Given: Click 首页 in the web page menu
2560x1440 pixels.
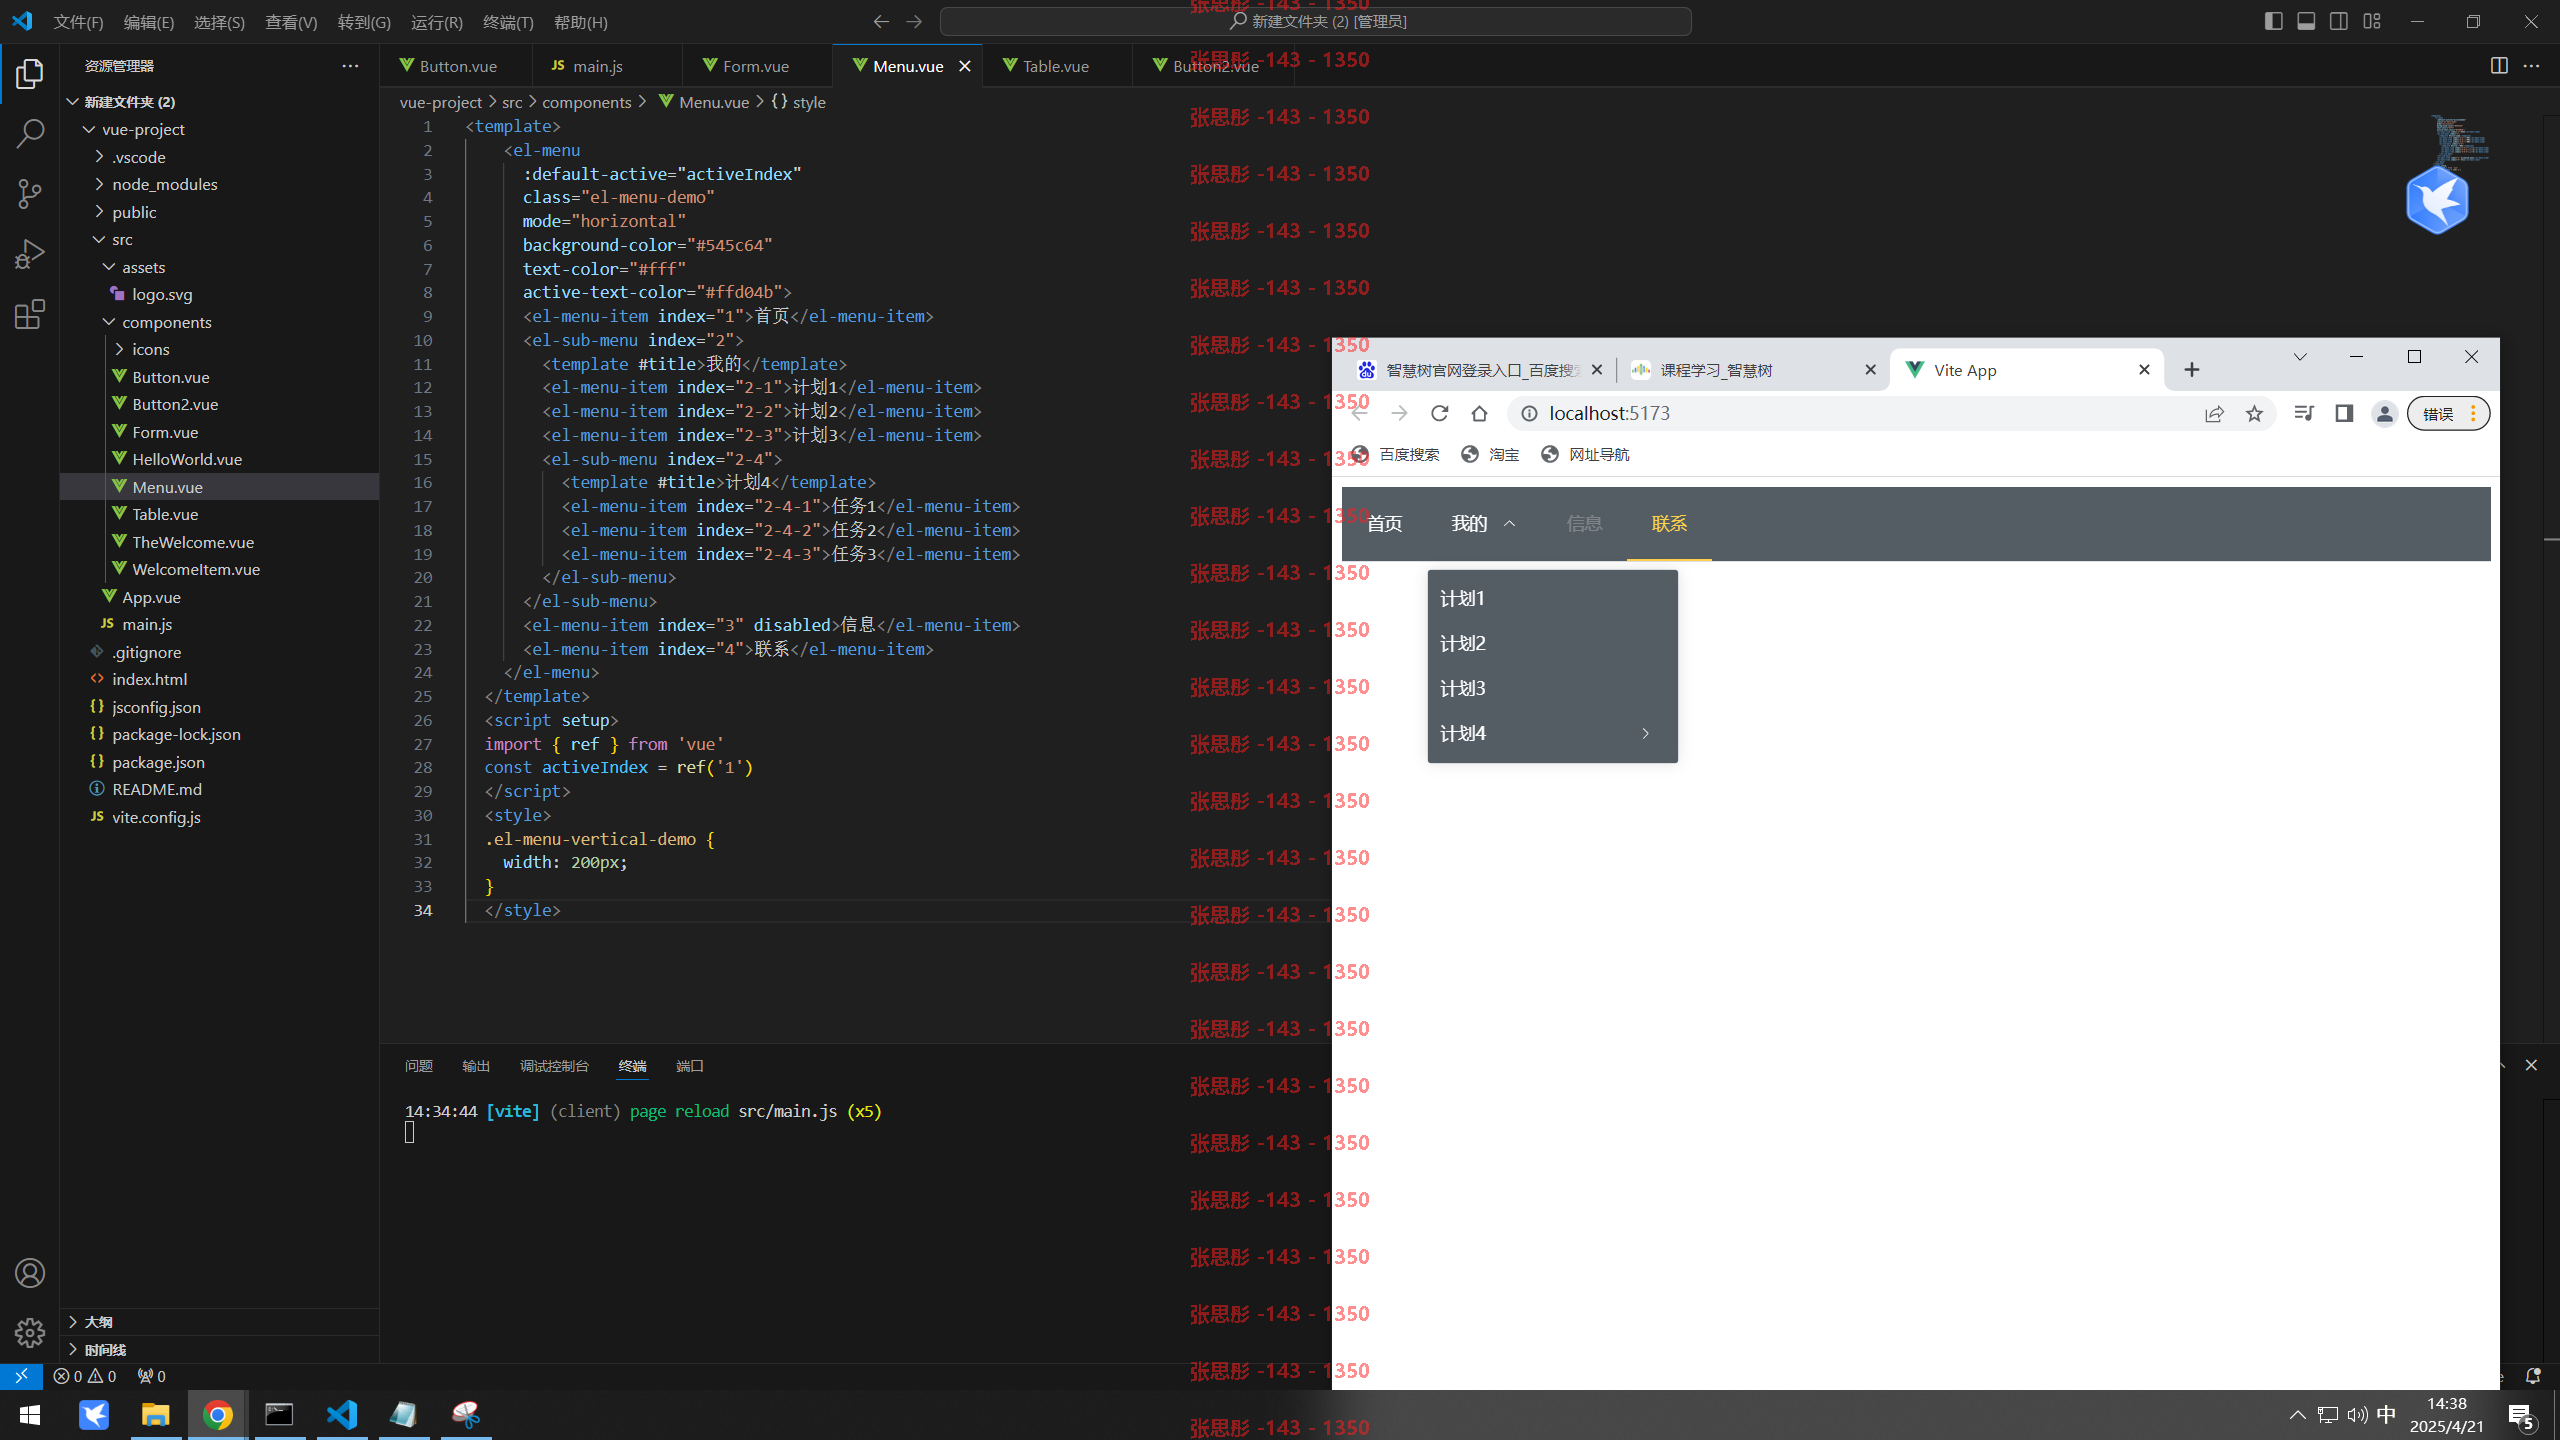Looking at the screenshot, I should click(1384, 524).
